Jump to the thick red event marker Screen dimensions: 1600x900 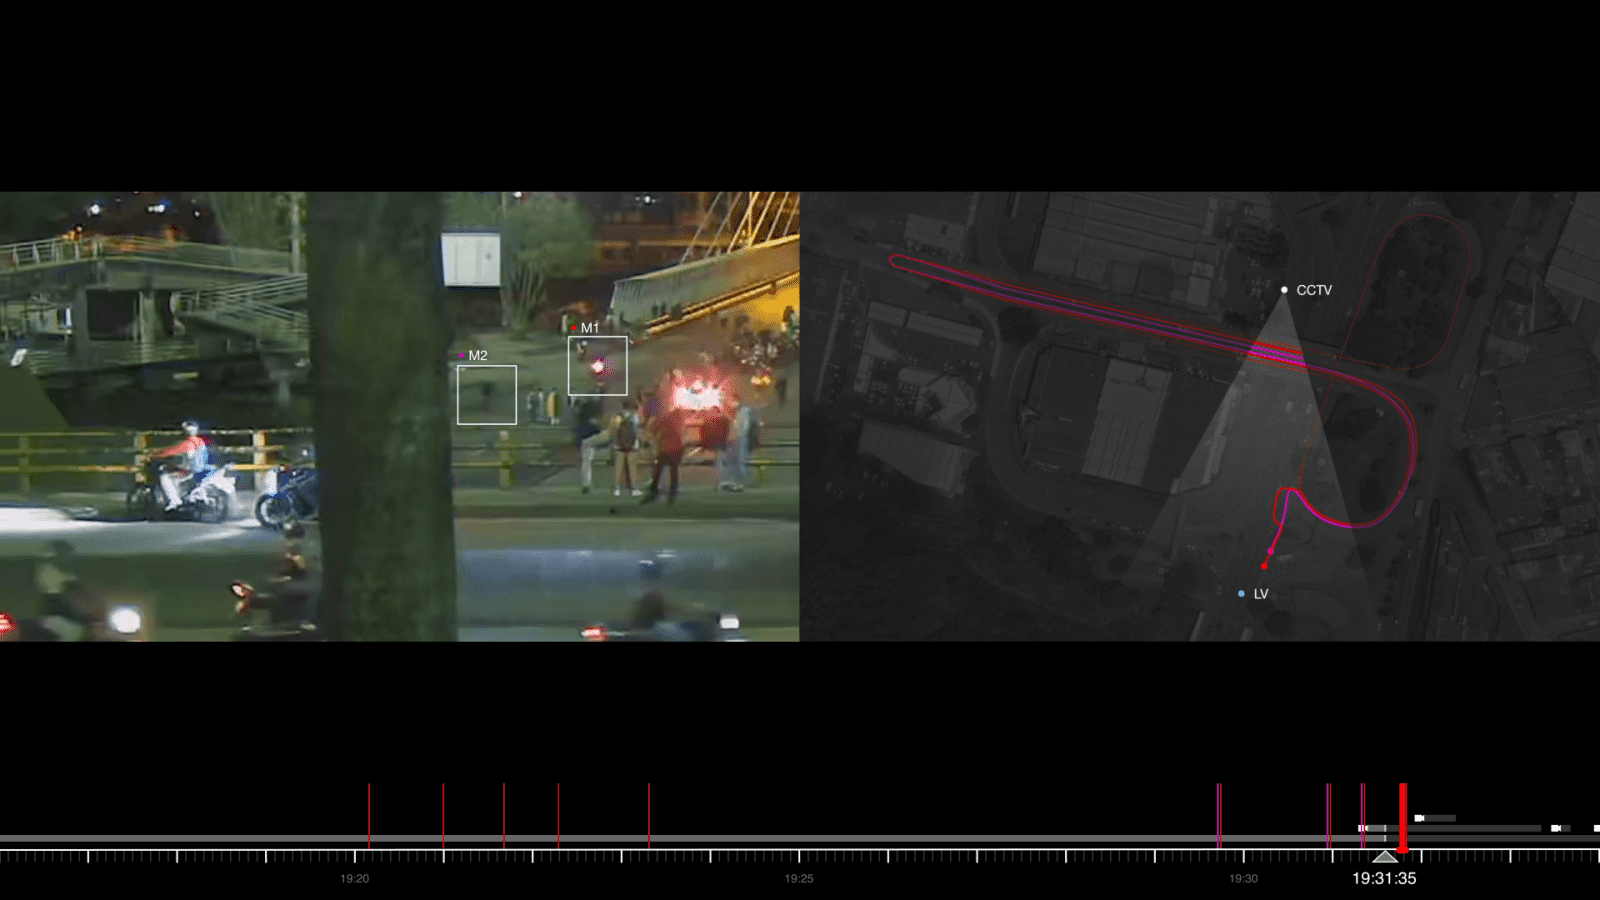[1403, 817]
